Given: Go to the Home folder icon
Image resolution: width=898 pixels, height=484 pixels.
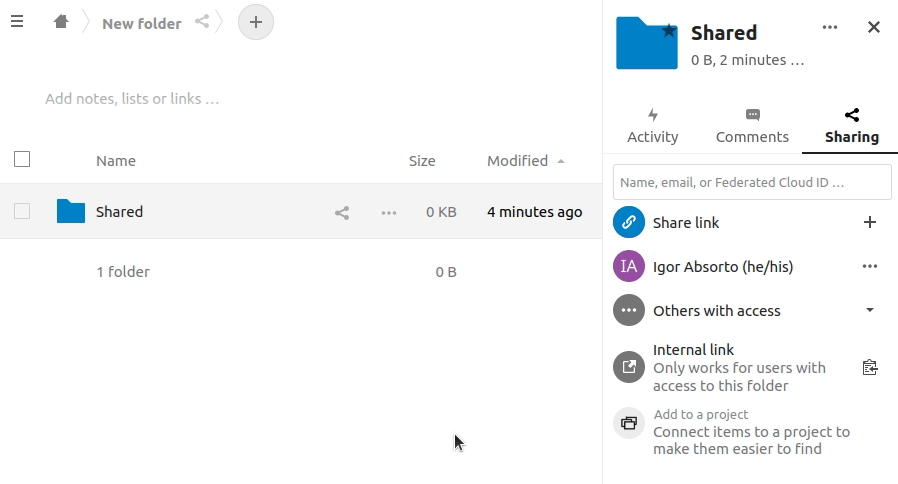Looking at the screenshot, I should click(x=61, y=21).
